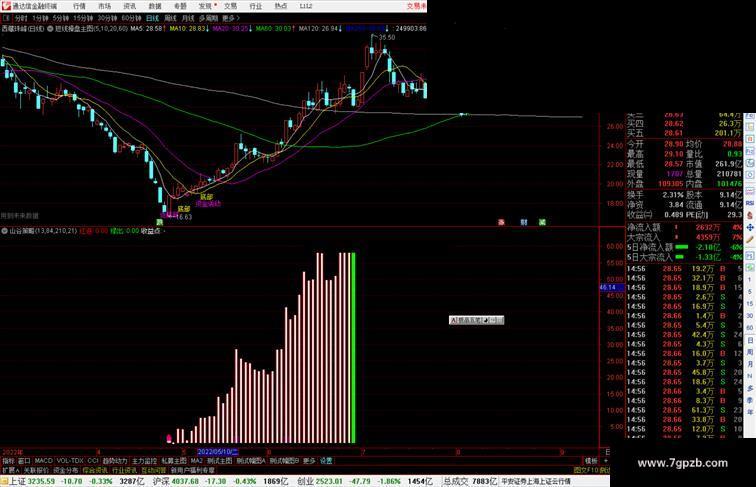This screenshot has height=487, width=756.
Task: Click 周 in right sidebar
Action: (750, 352)
